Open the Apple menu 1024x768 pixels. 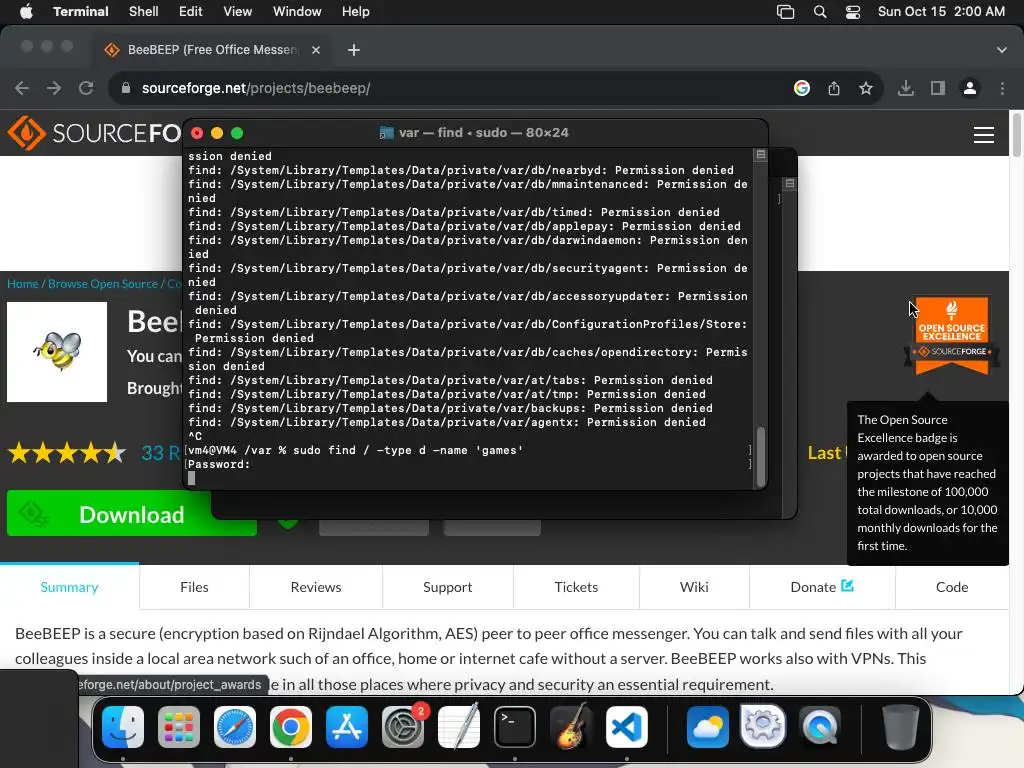pos(26,12)
